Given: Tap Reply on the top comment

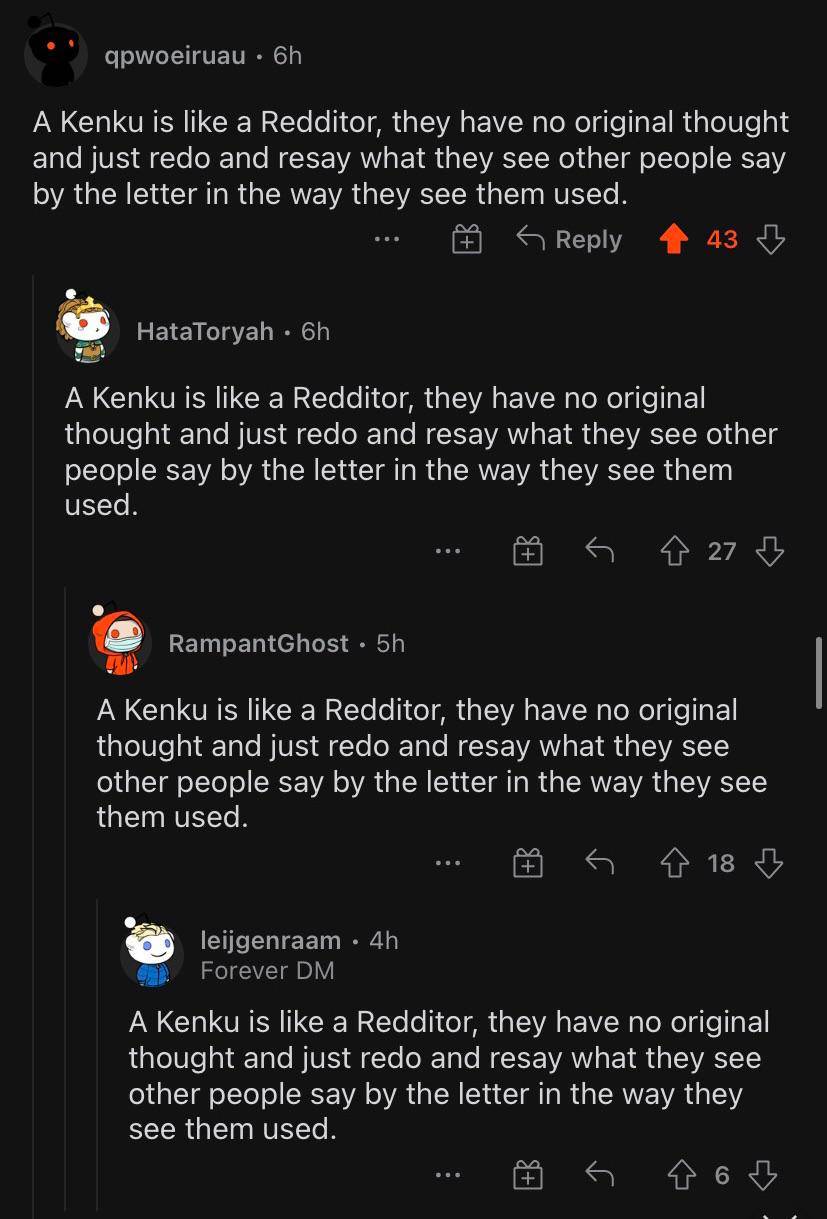Looking at the screenshot, I should [567, 239].
